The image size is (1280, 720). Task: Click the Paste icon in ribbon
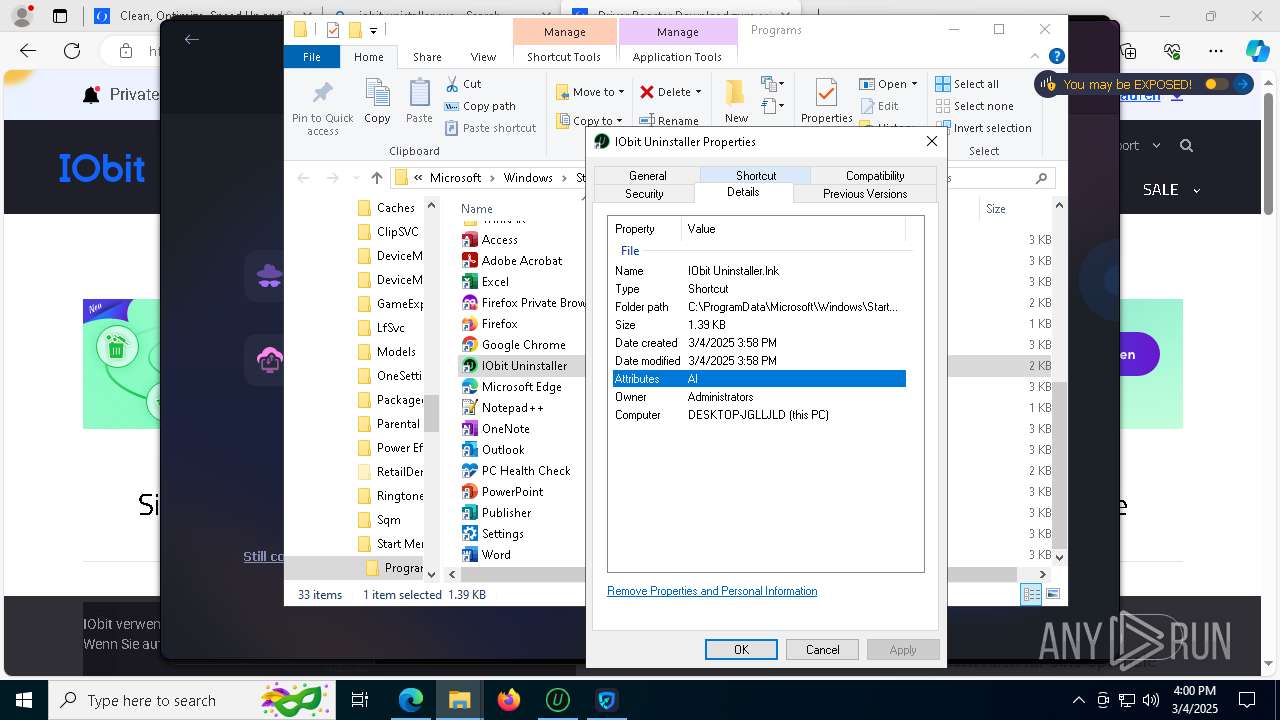[x=419, y=93]
